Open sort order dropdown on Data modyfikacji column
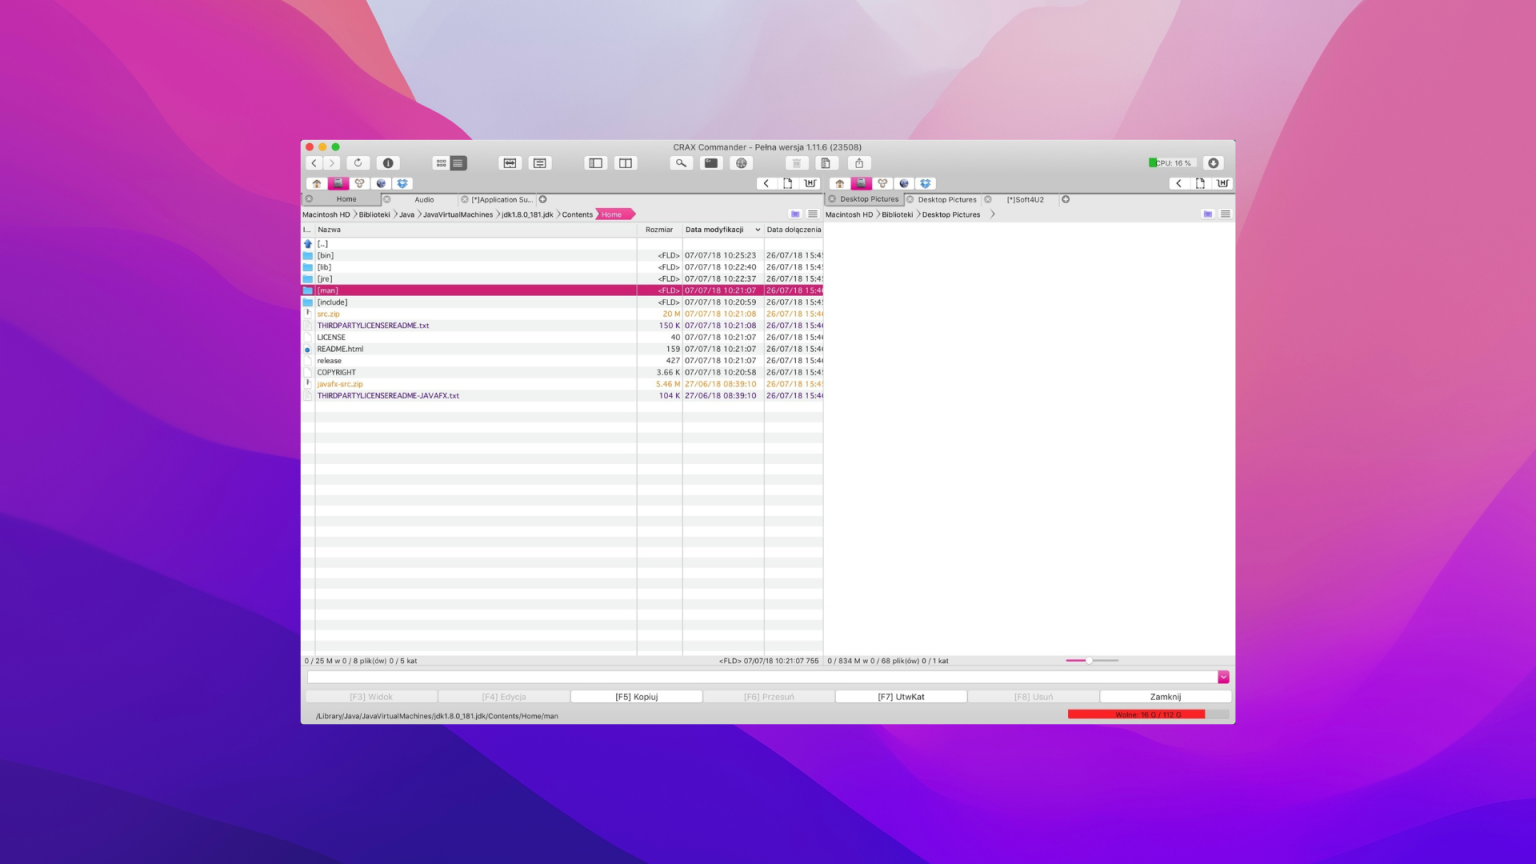The image size is (1536, 864). click(757, 229)
